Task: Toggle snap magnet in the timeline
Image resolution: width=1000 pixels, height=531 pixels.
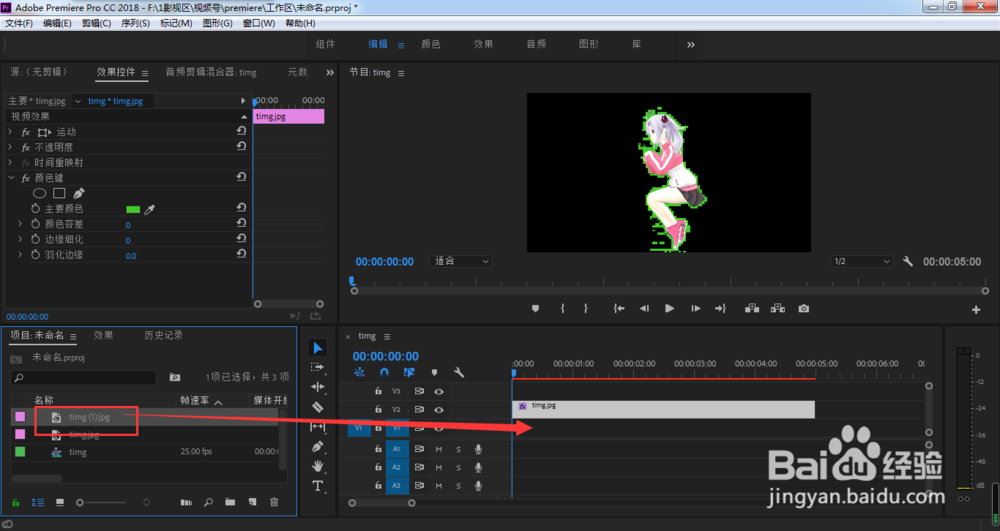Action: tap(384, 373)
